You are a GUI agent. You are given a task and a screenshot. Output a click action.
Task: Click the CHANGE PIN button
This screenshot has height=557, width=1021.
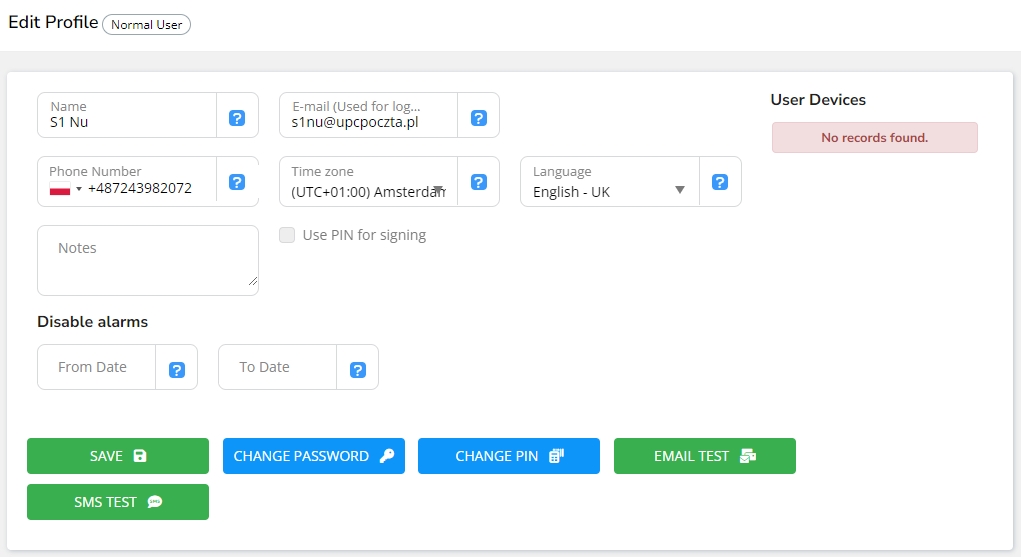[x=508, y=456]
